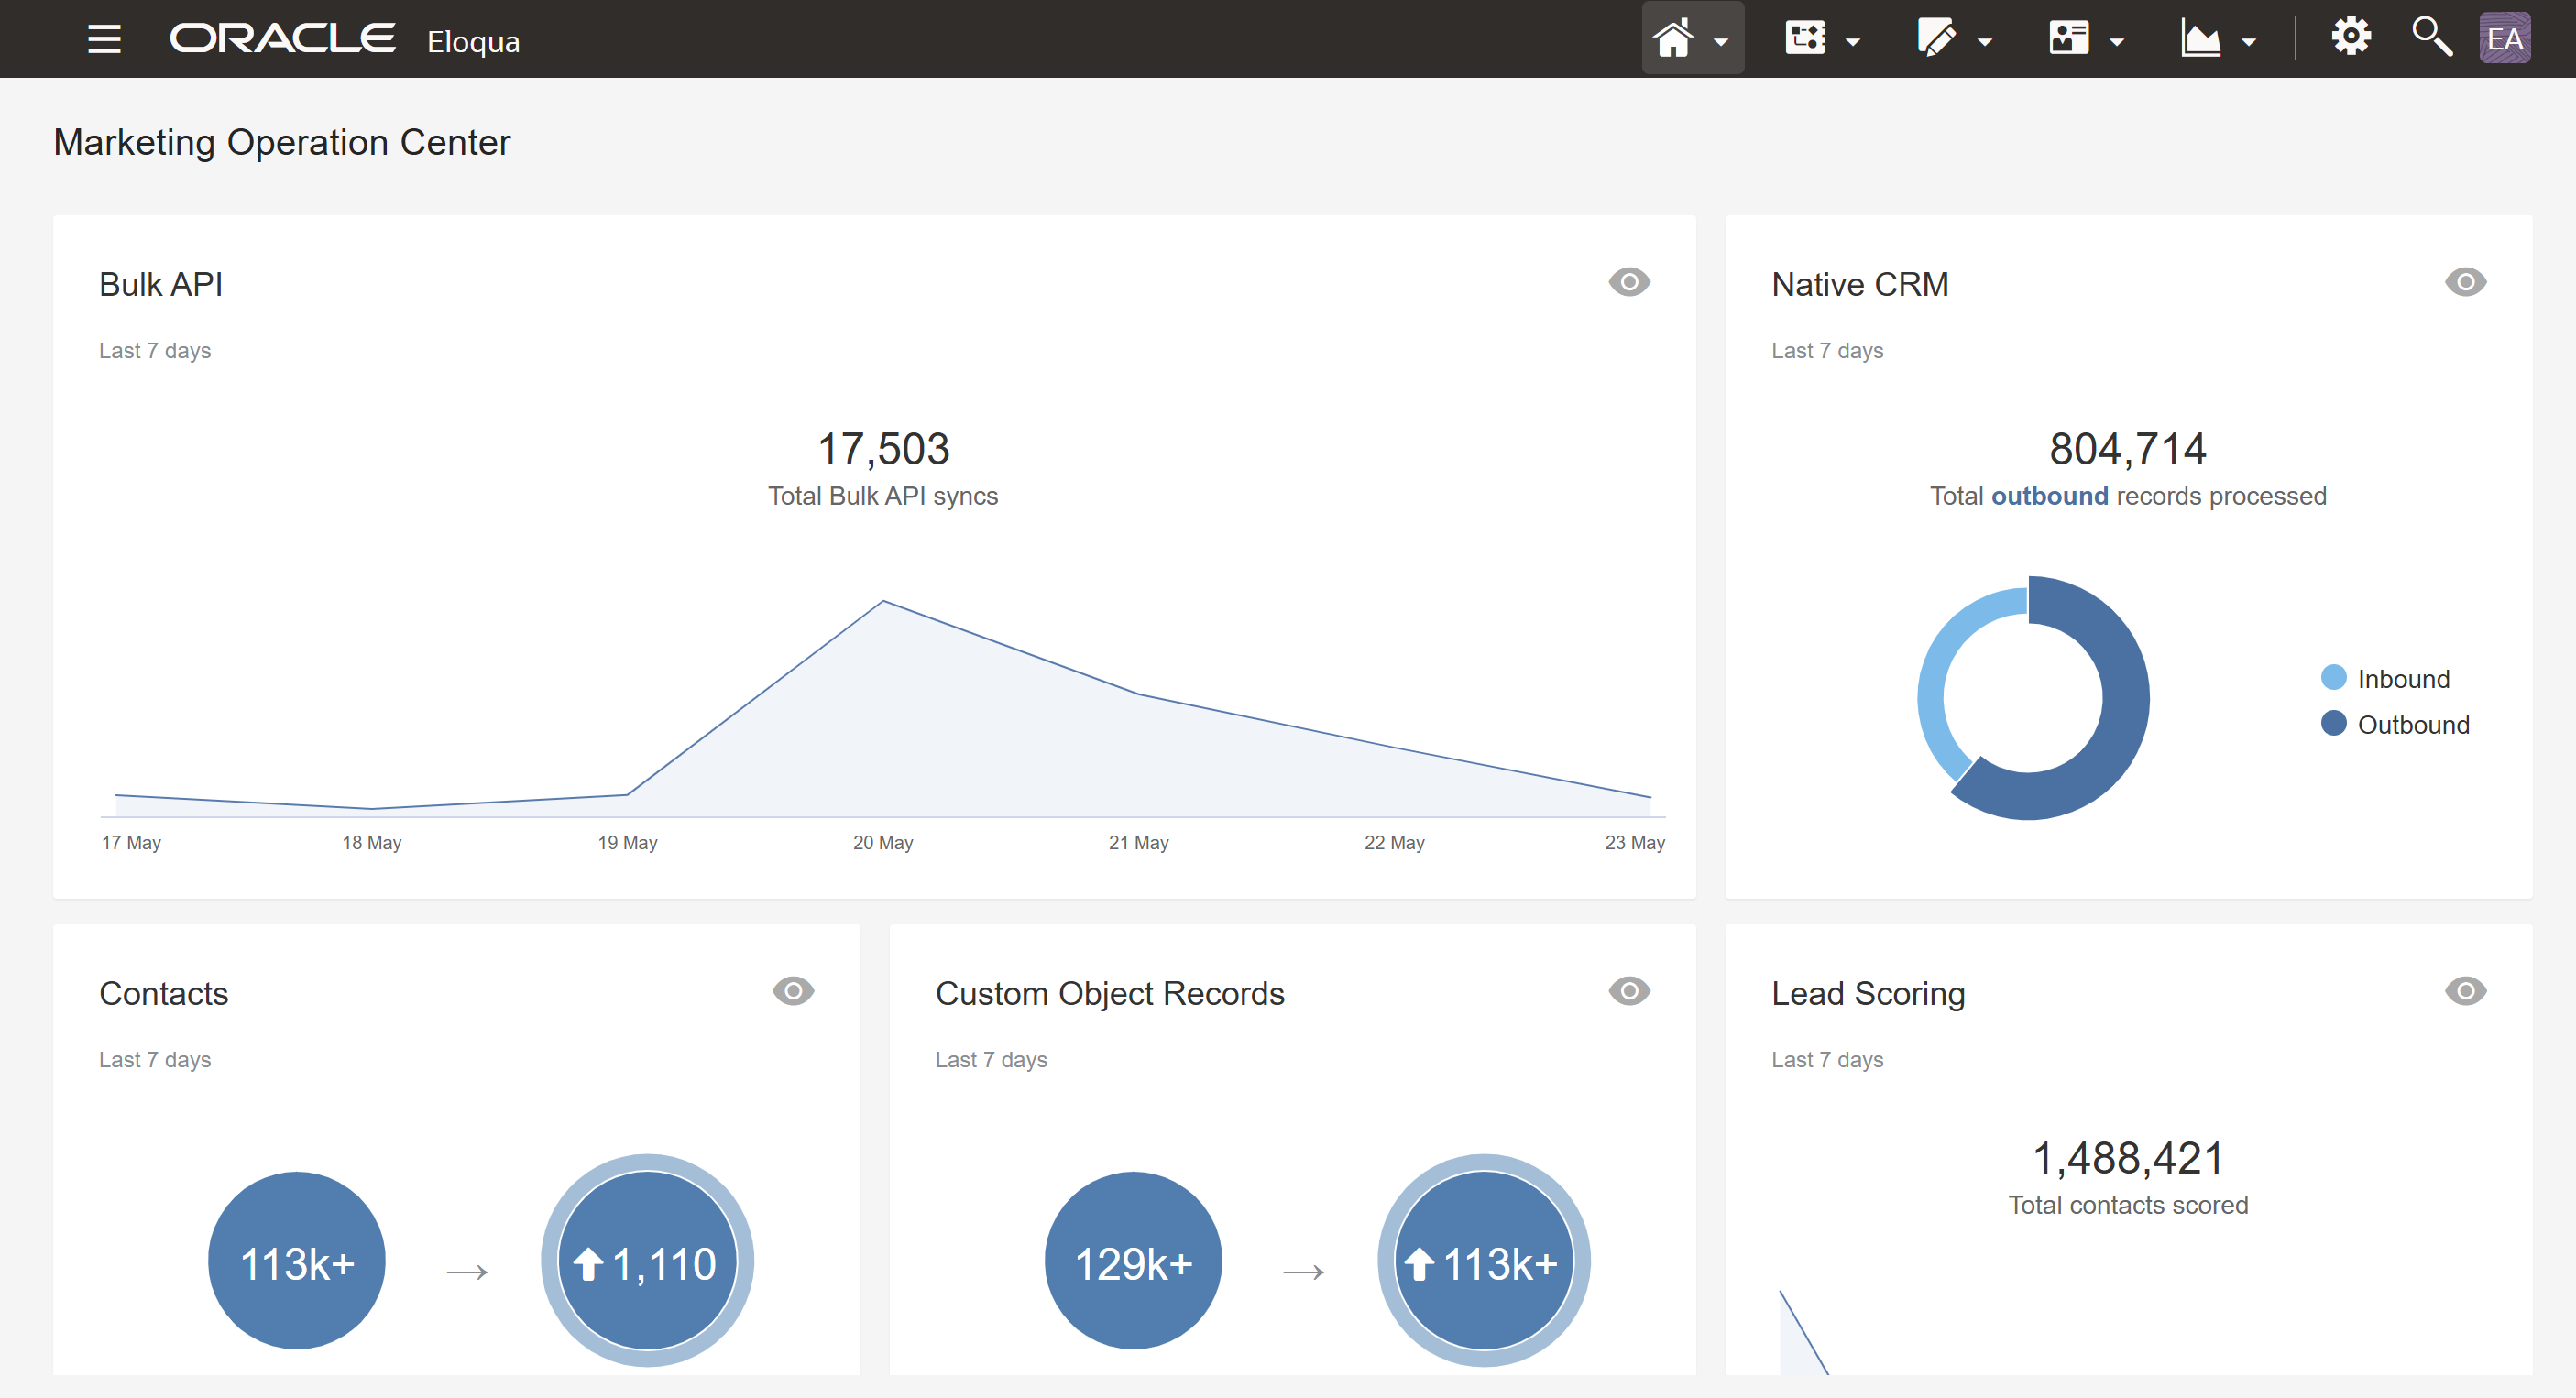Click the Audience contacts icon

[2070, 37]
